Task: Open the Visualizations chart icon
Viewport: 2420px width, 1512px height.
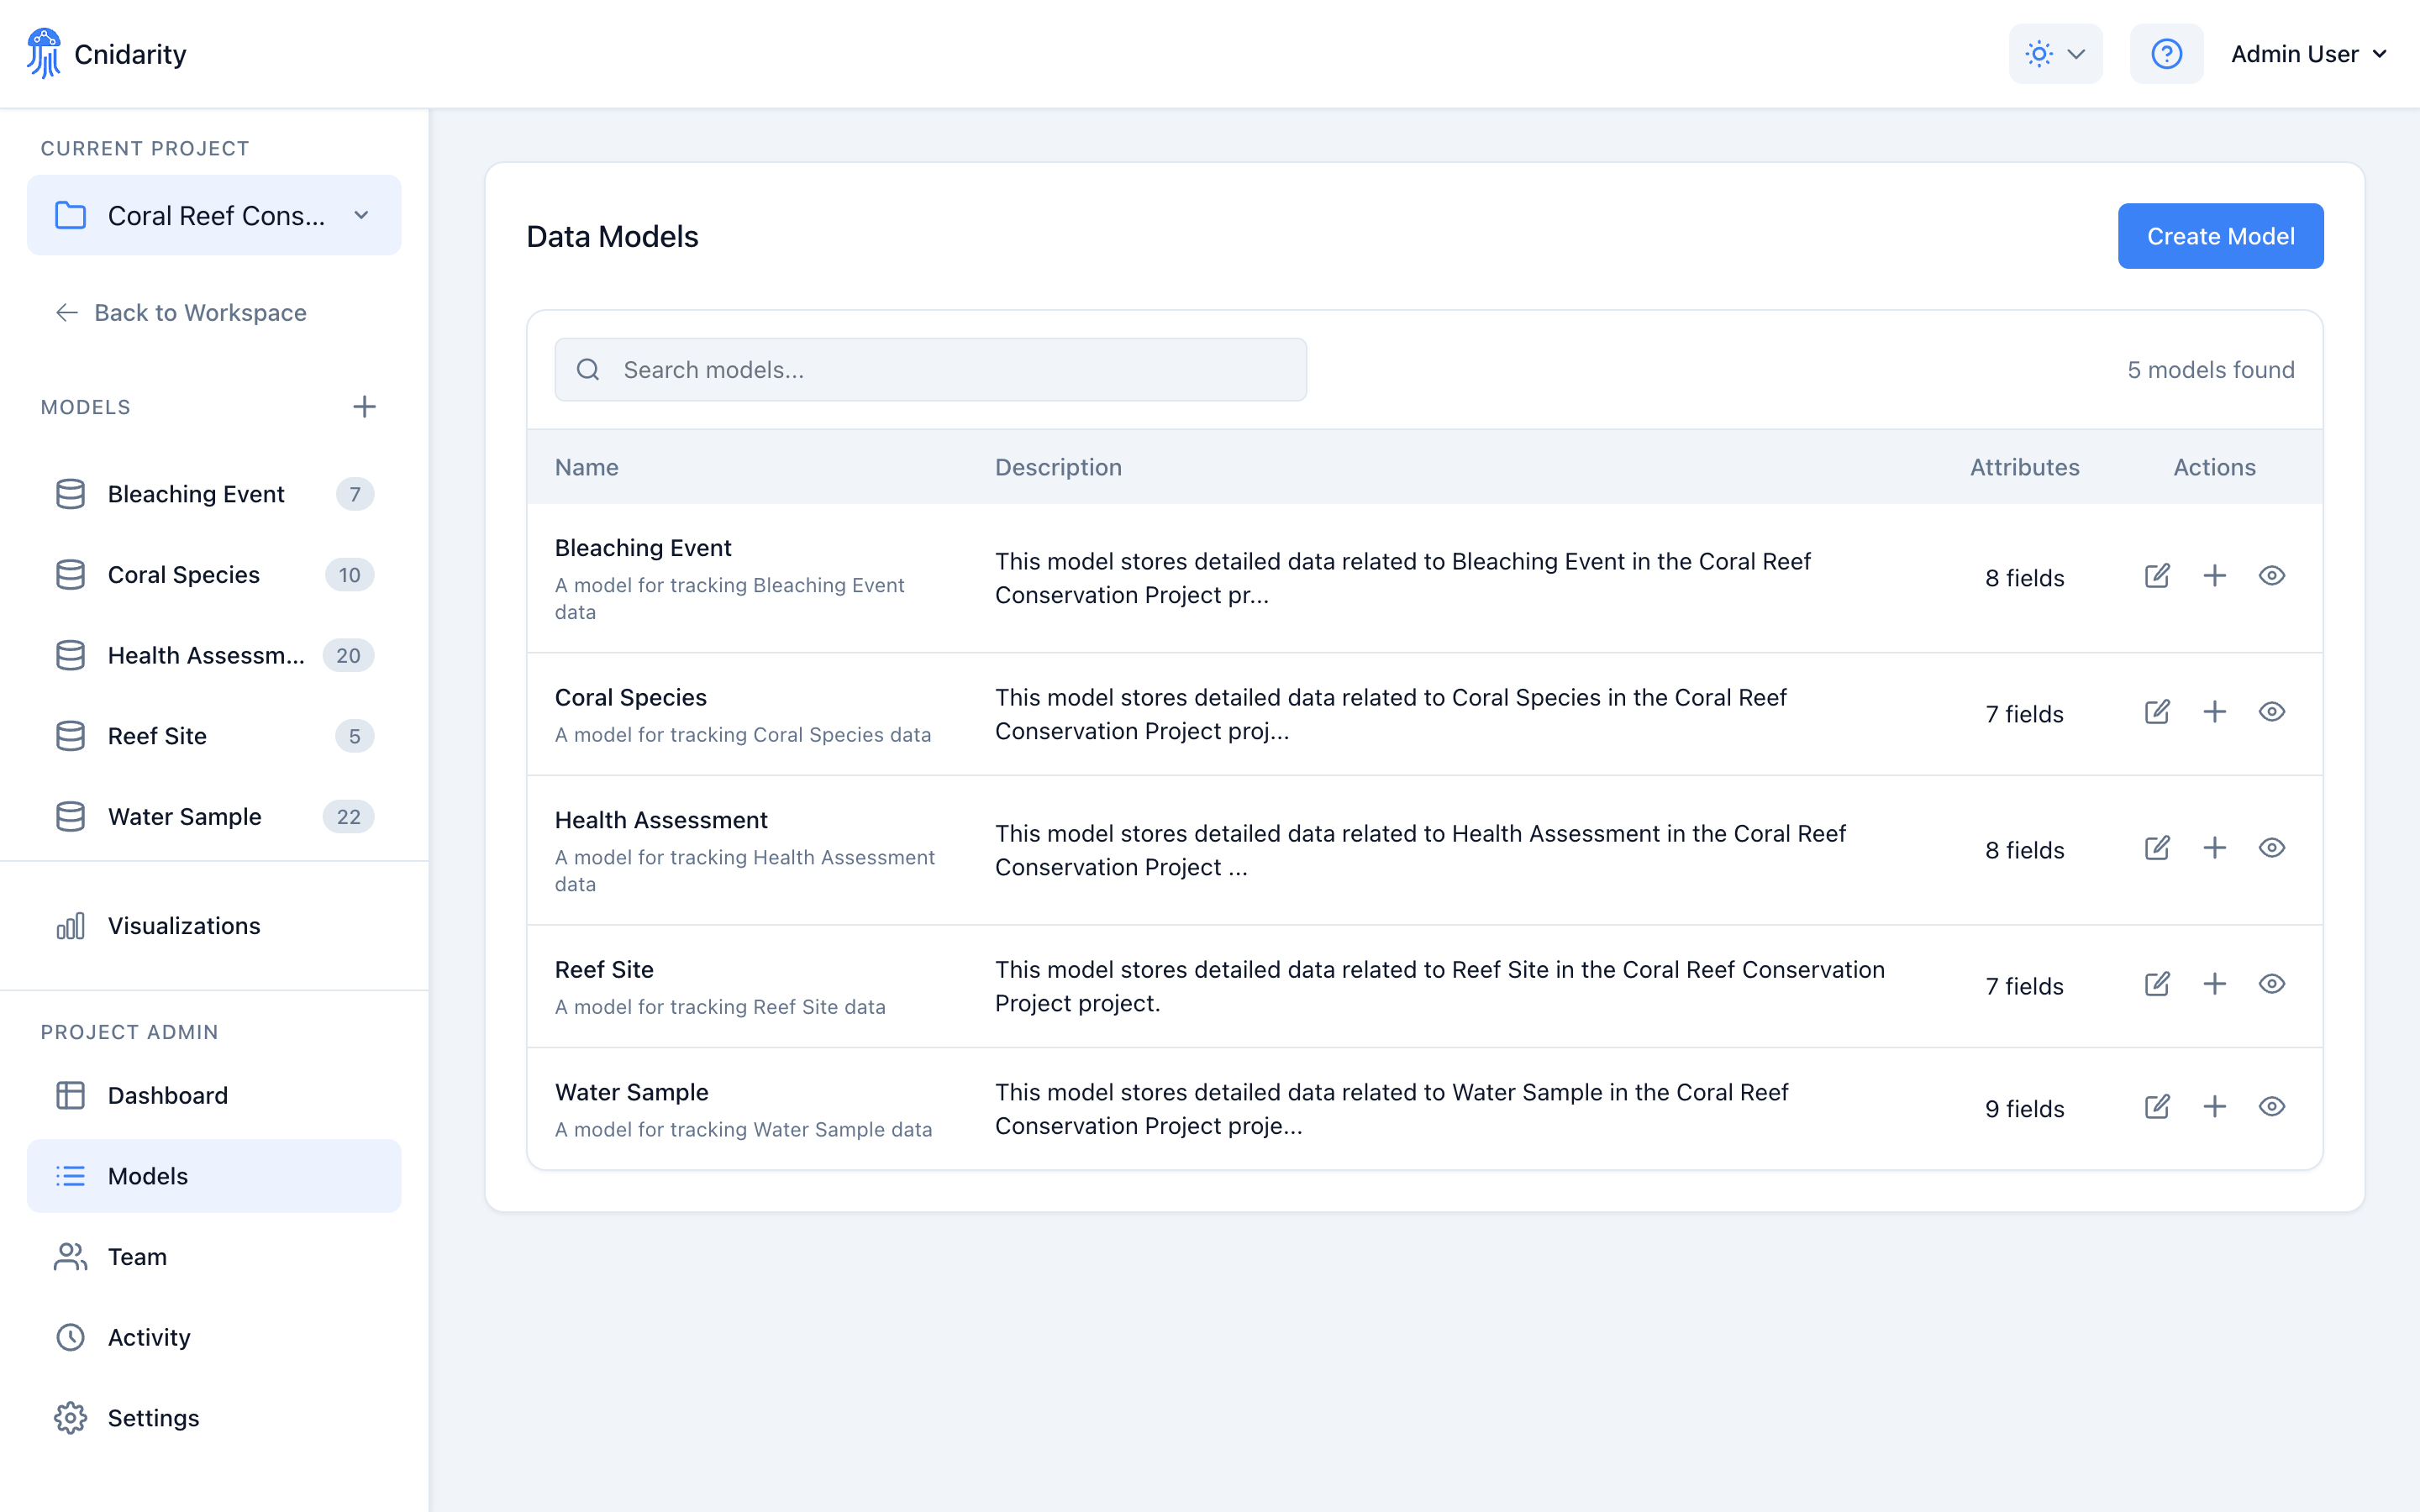Action: point(70,926)
